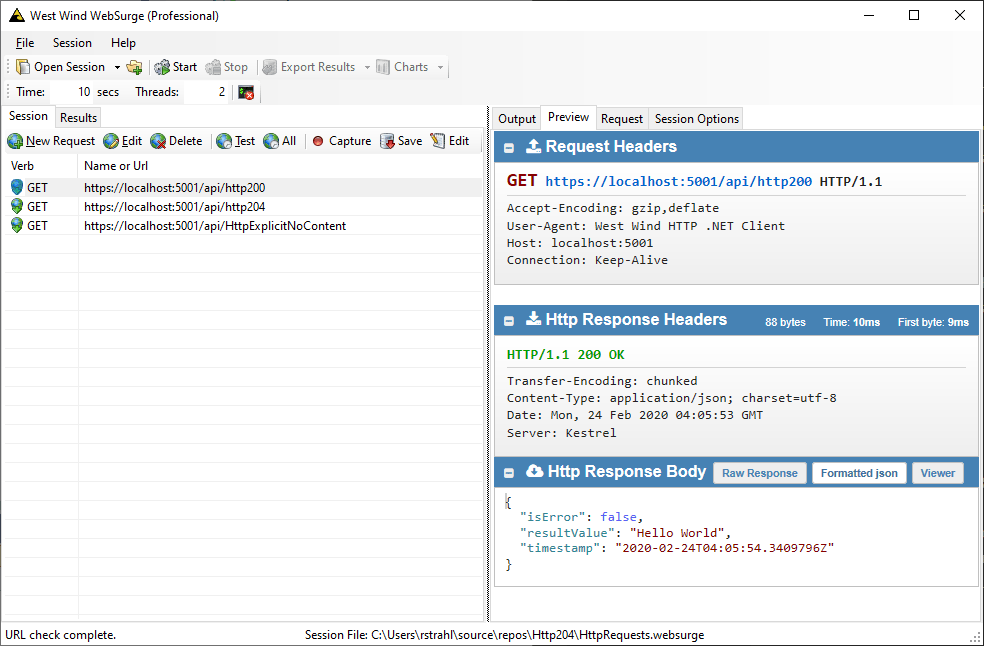Viewport: 984px width, 646px height.
Task: Click the Threads count field
Action: click(x=206, y=92)
